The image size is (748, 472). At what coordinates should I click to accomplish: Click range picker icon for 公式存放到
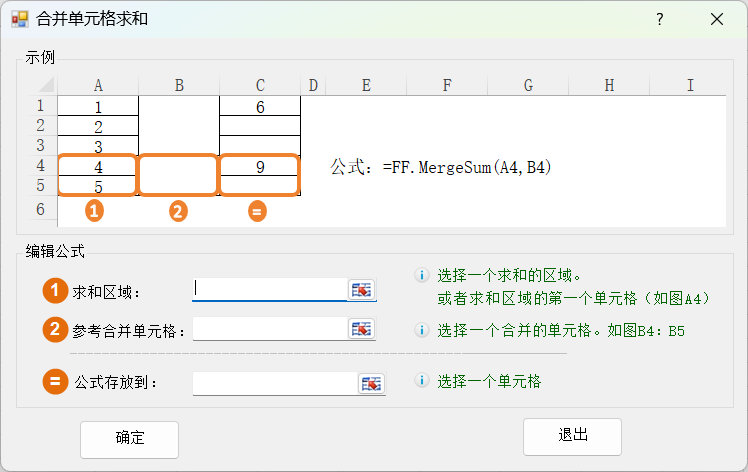tap(371, 383)
